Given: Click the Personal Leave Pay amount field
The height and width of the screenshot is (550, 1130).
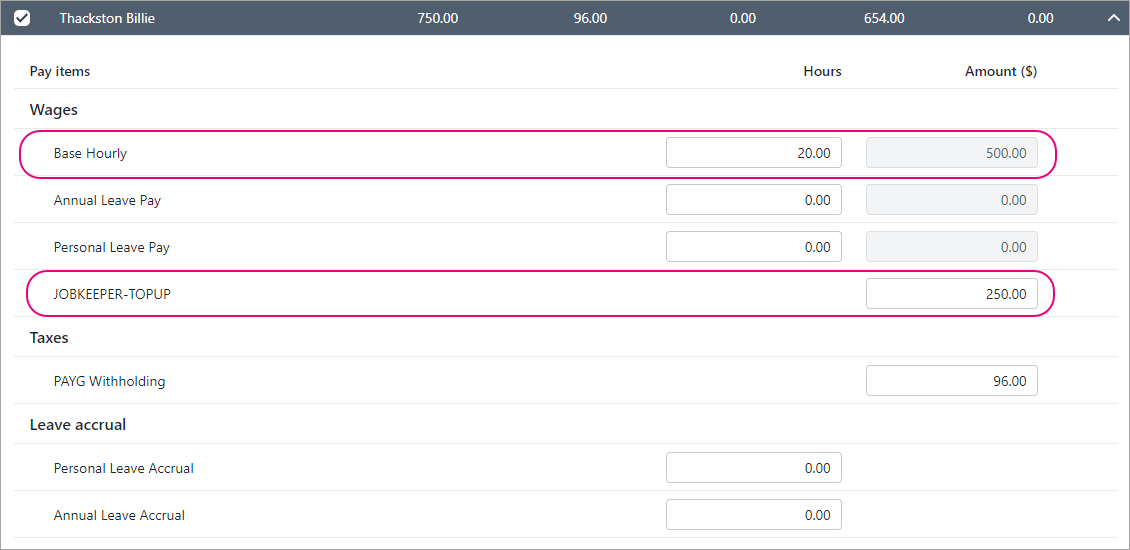Looking at the screenshot, I should 951,247.
